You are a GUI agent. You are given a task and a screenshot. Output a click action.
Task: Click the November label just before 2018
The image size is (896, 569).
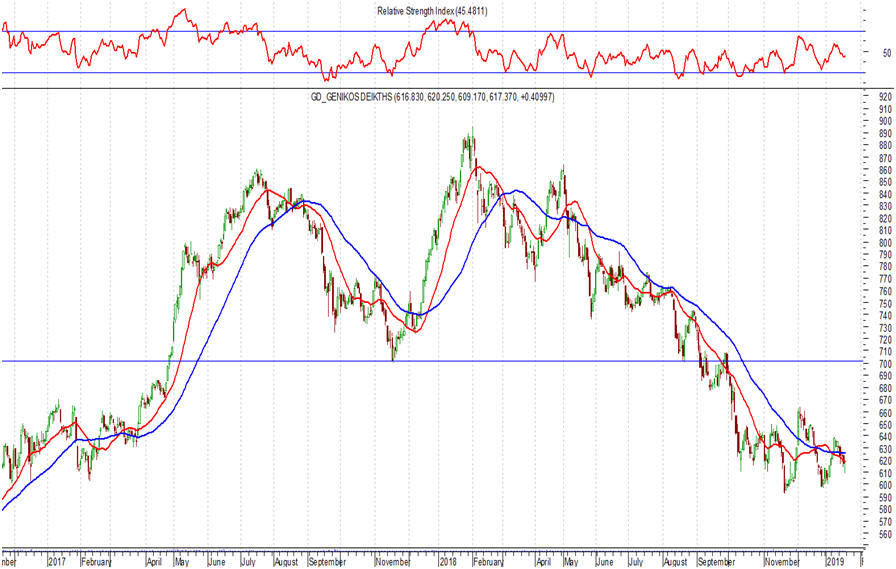394,562
